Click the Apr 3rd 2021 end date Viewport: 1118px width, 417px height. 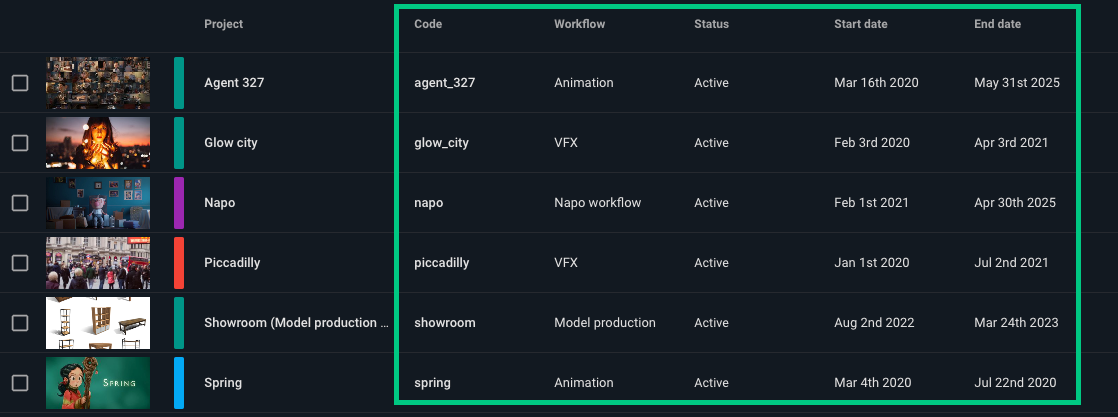1011,143
